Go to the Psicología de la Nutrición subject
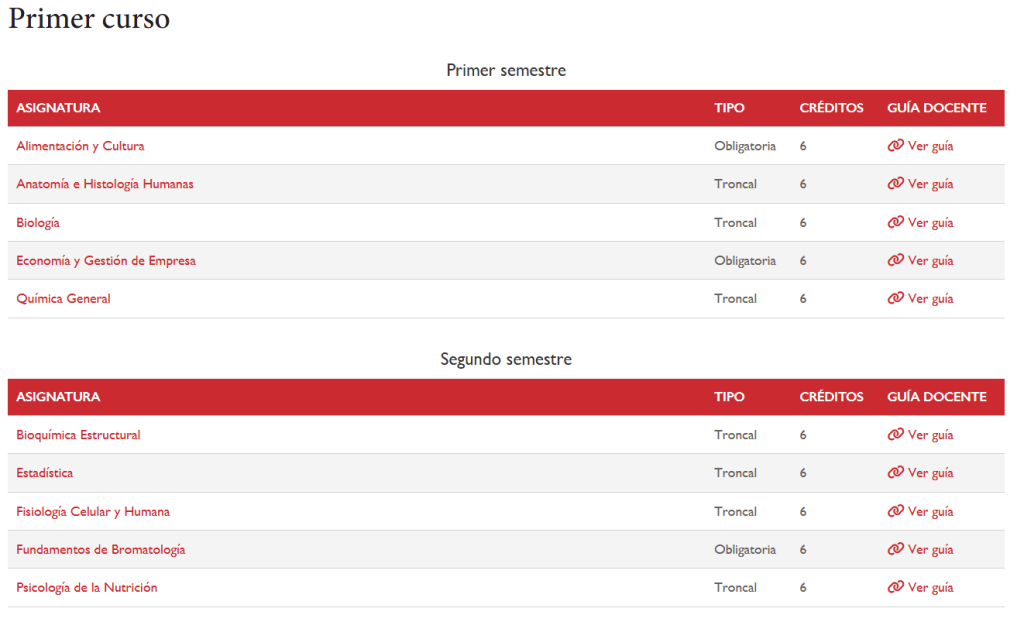Image resolution: width=1024 pixels, height=622 pixels. (87, 587)
